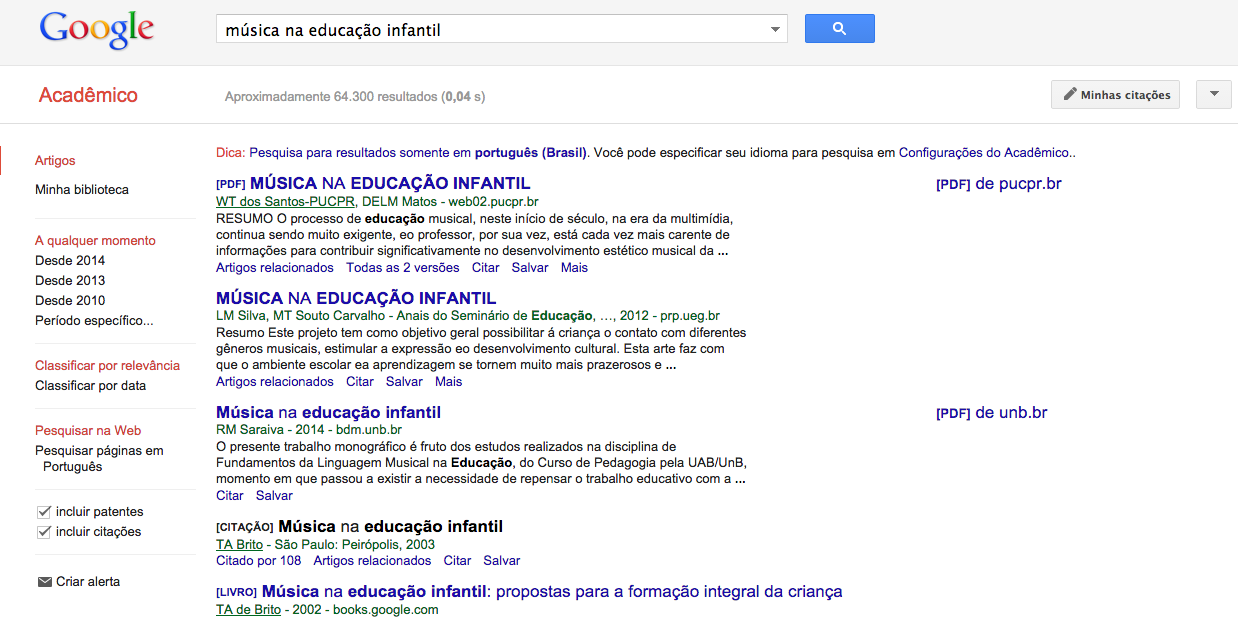
Task: Artigos relacionados for first result
Action: click(x=275, y=268)
